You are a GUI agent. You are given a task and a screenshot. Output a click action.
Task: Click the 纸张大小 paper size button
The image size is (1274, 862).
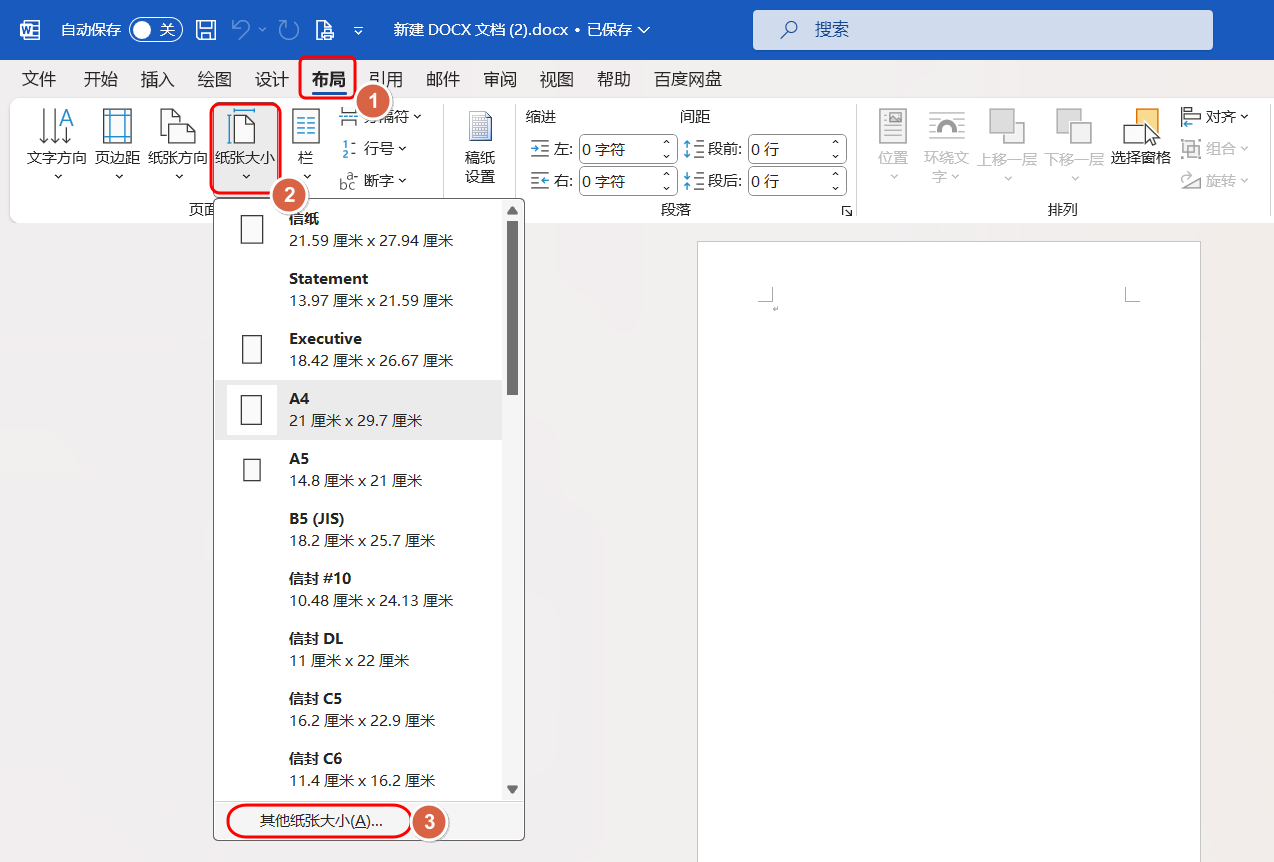click(245, 144)
